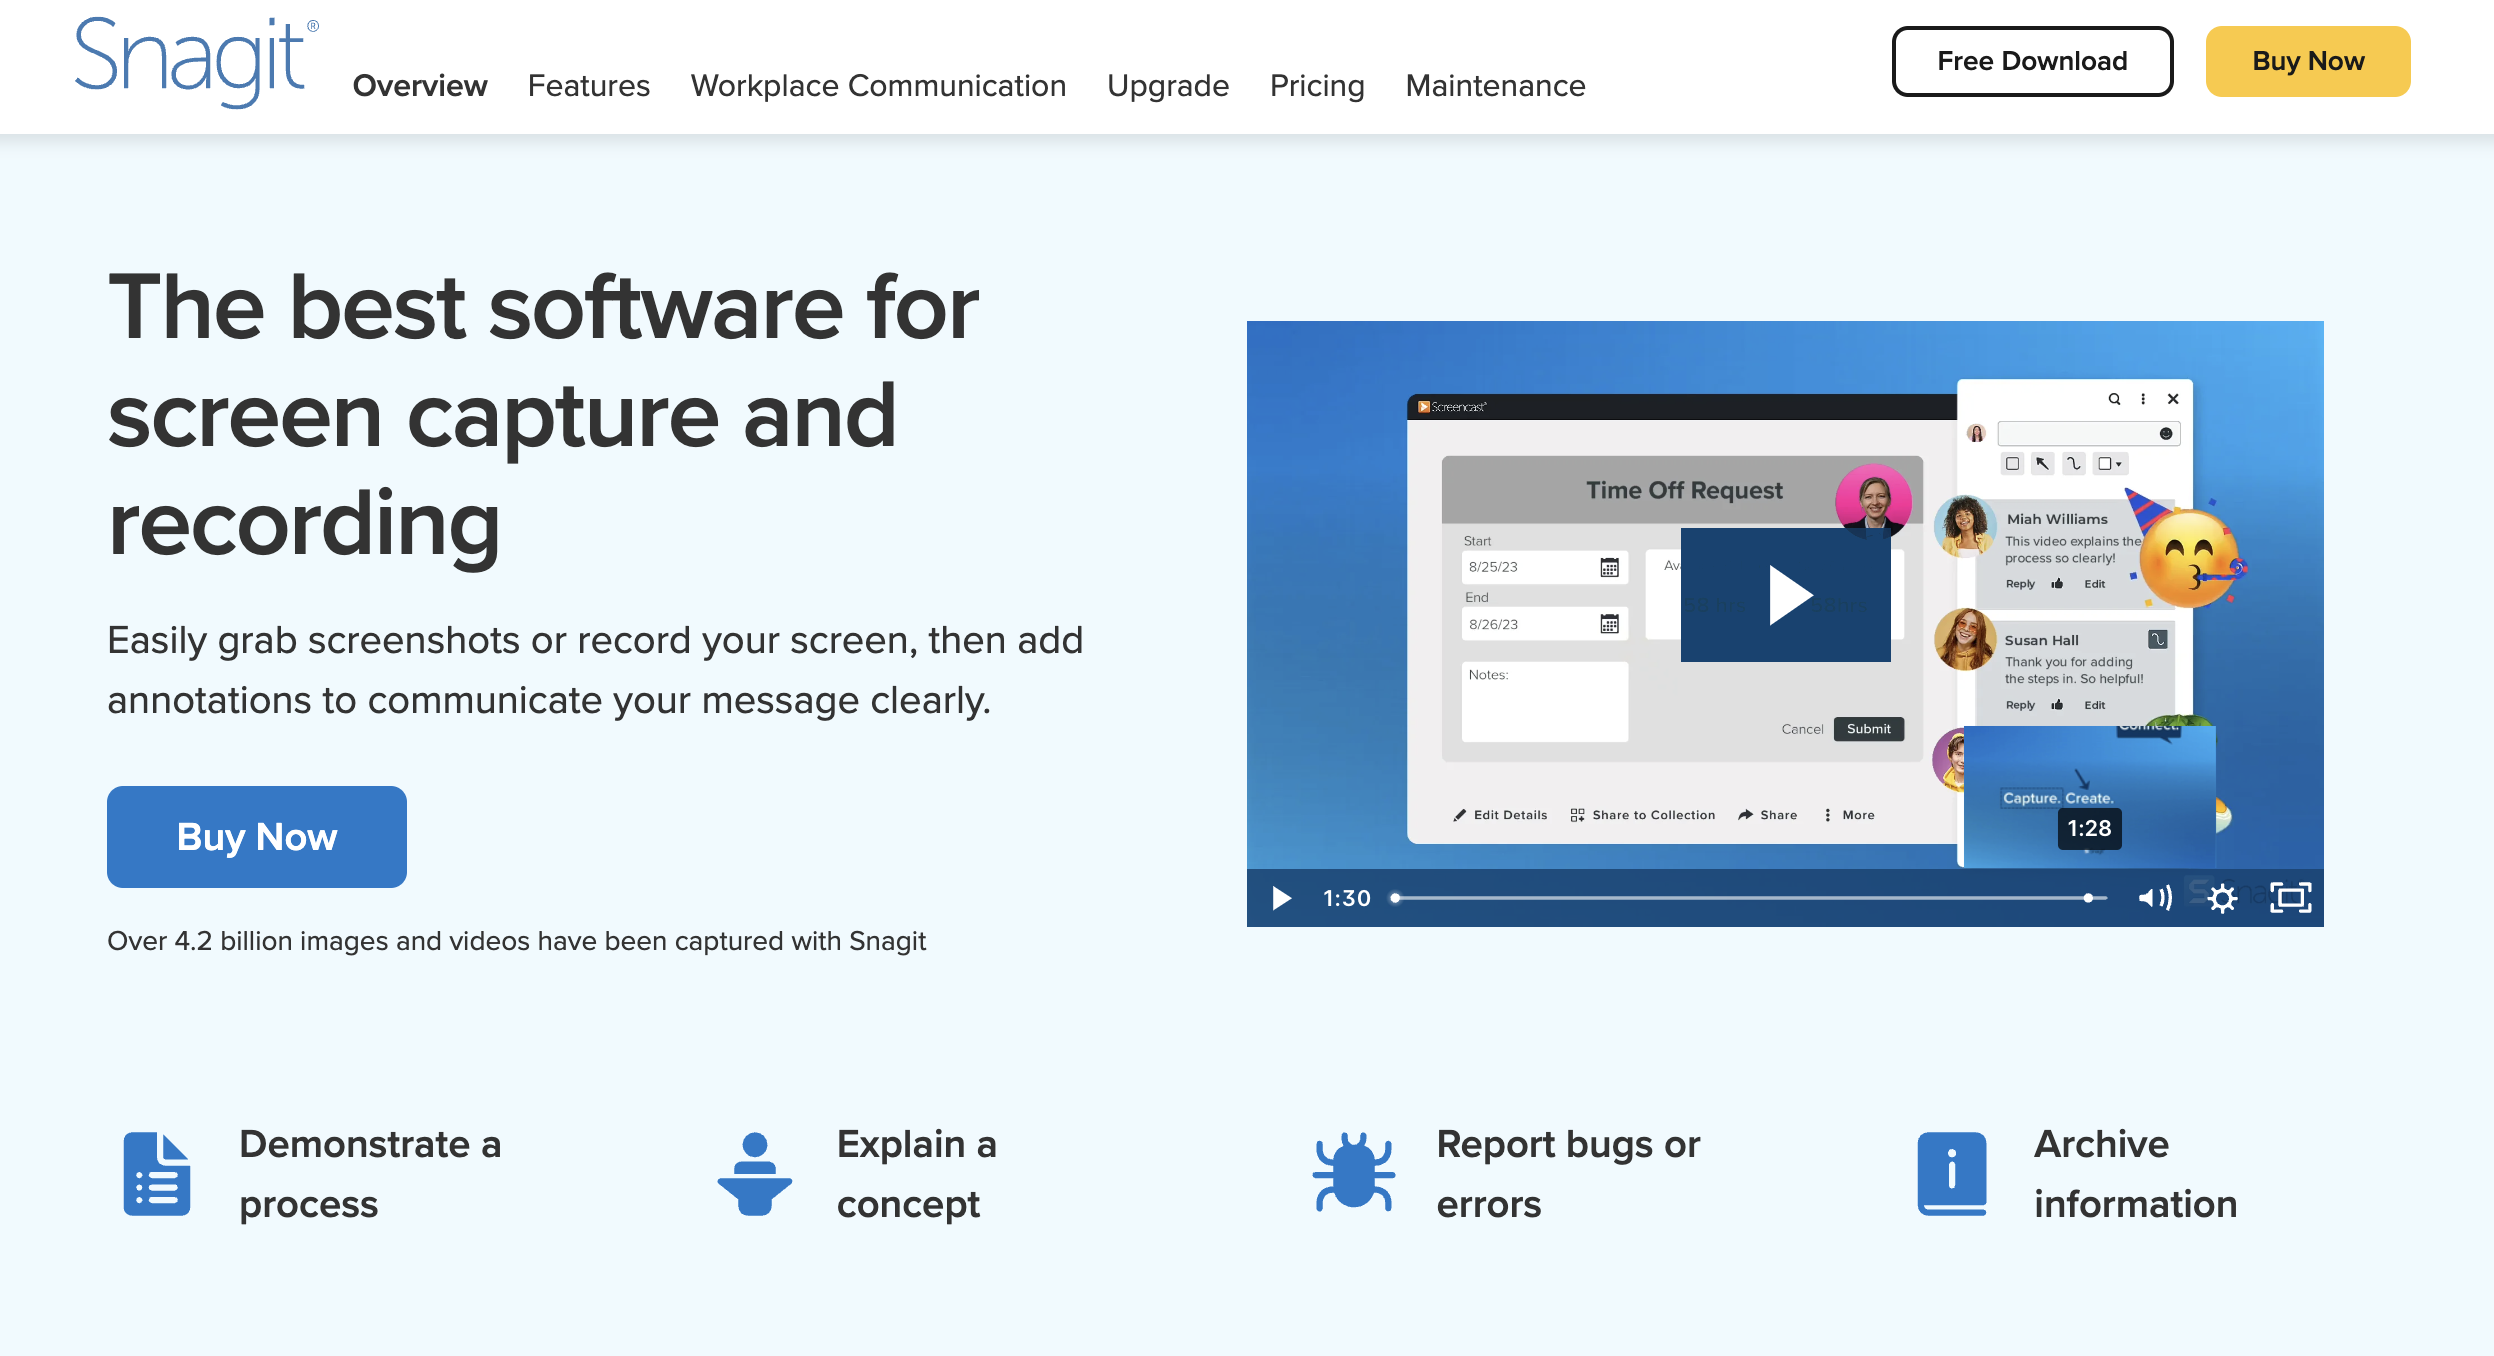Screen dimensions: 2494x1356
Task: Click the yellow Buy Now button in header
Action: [x=2308, y=62]
